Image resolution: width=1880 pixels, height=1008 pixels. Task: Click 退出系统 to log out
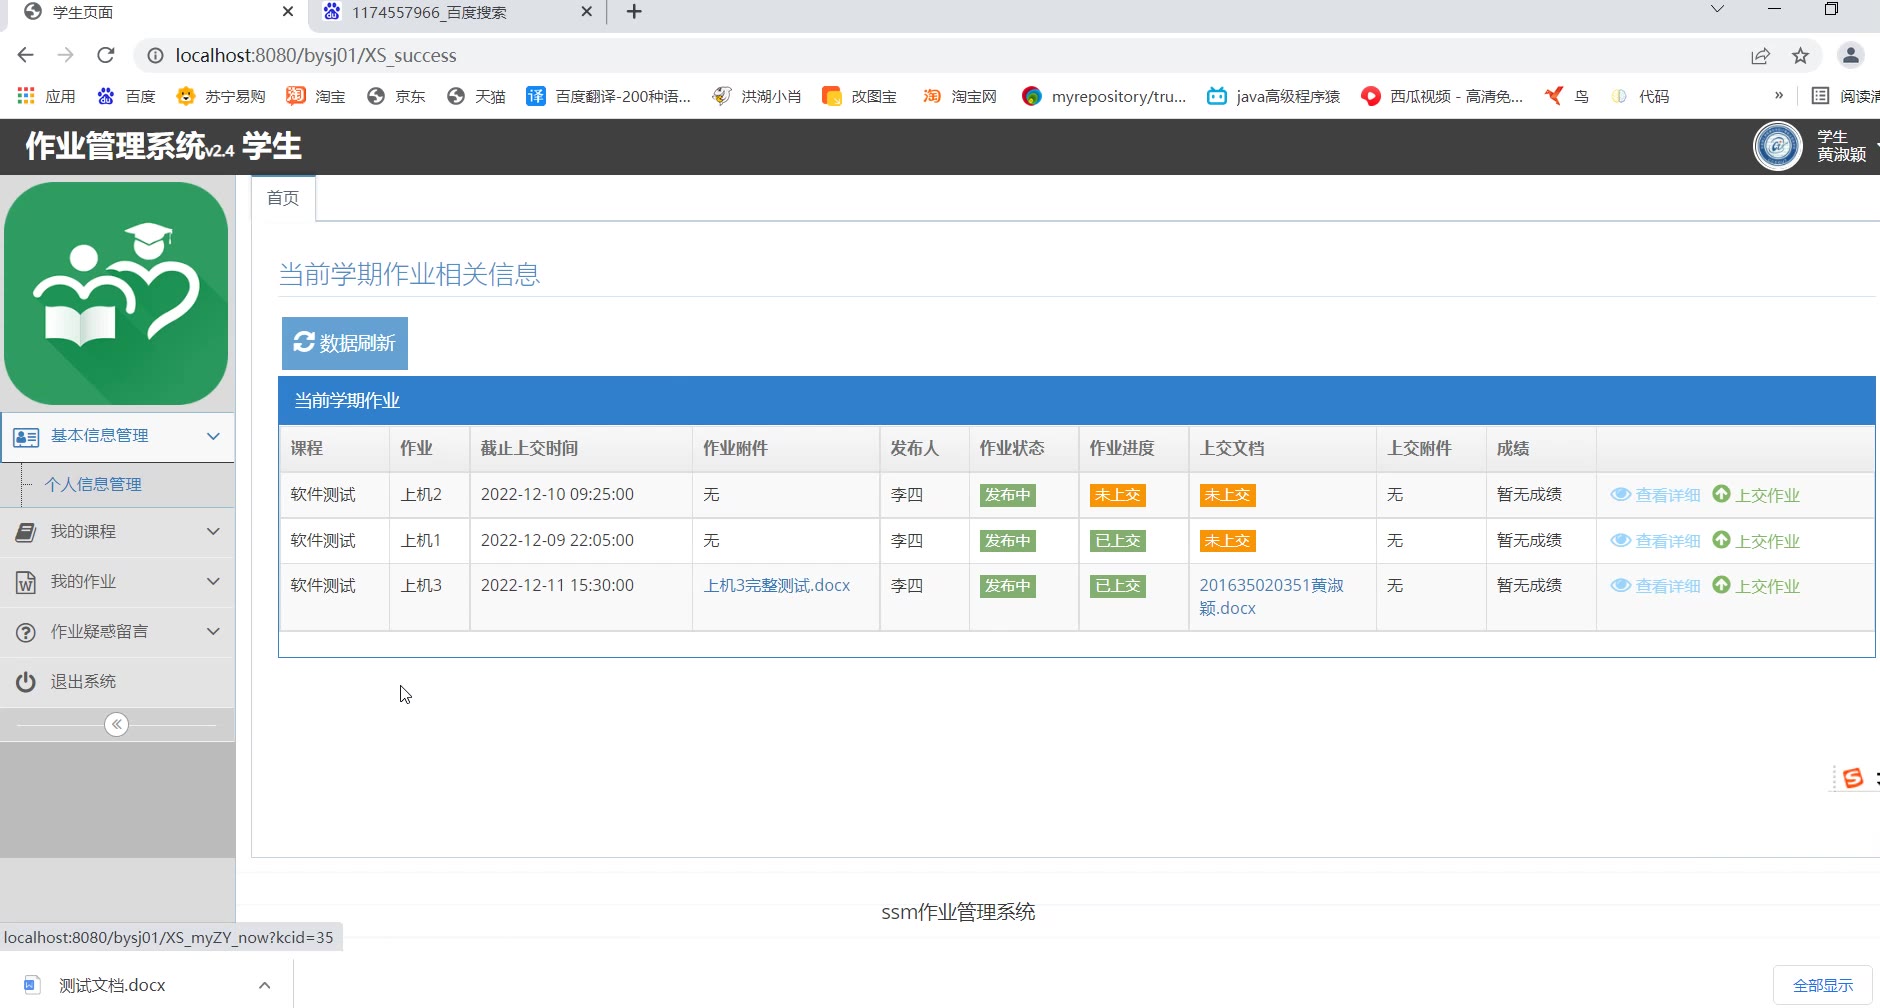click(83, 682)
